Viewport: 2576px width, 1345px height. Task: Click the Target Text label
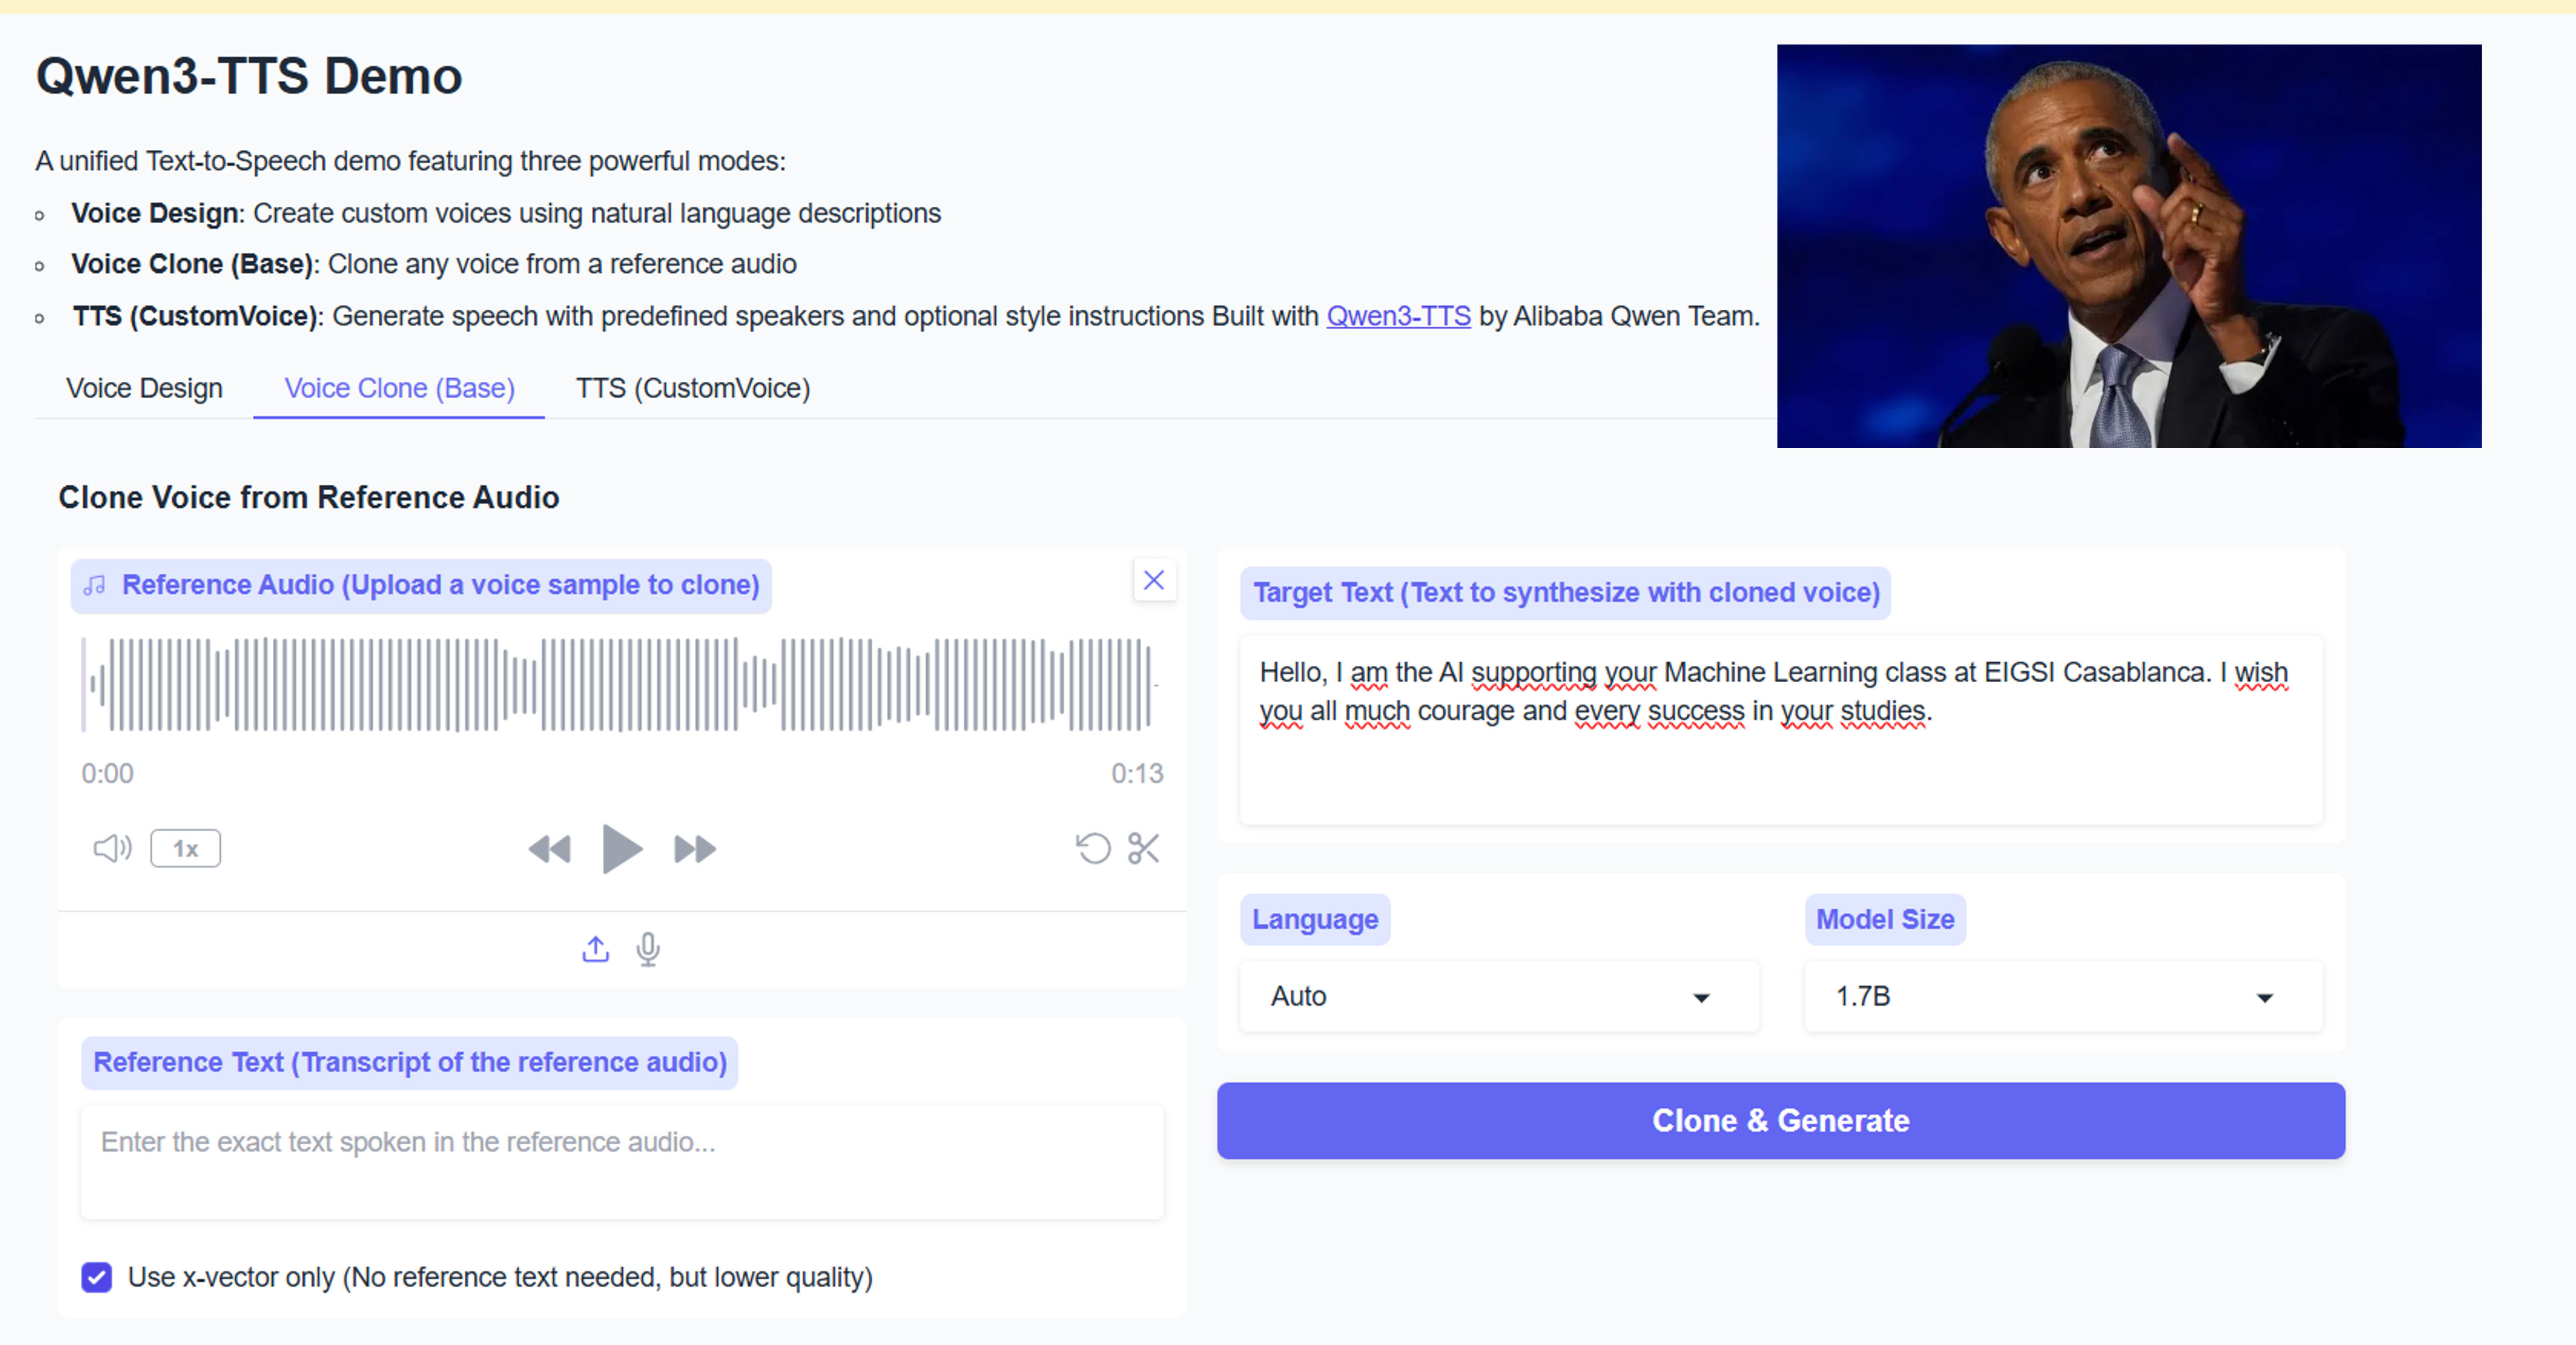[1566, 593]
